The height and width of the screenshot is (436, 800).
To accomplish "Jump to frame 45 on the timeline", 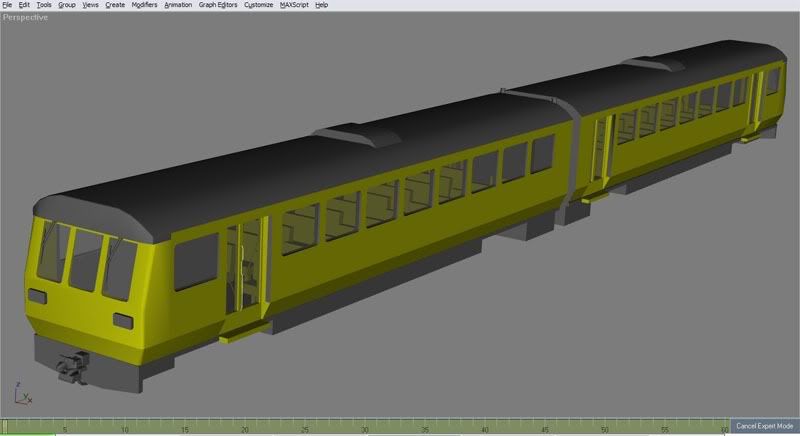I will (544, 427).
